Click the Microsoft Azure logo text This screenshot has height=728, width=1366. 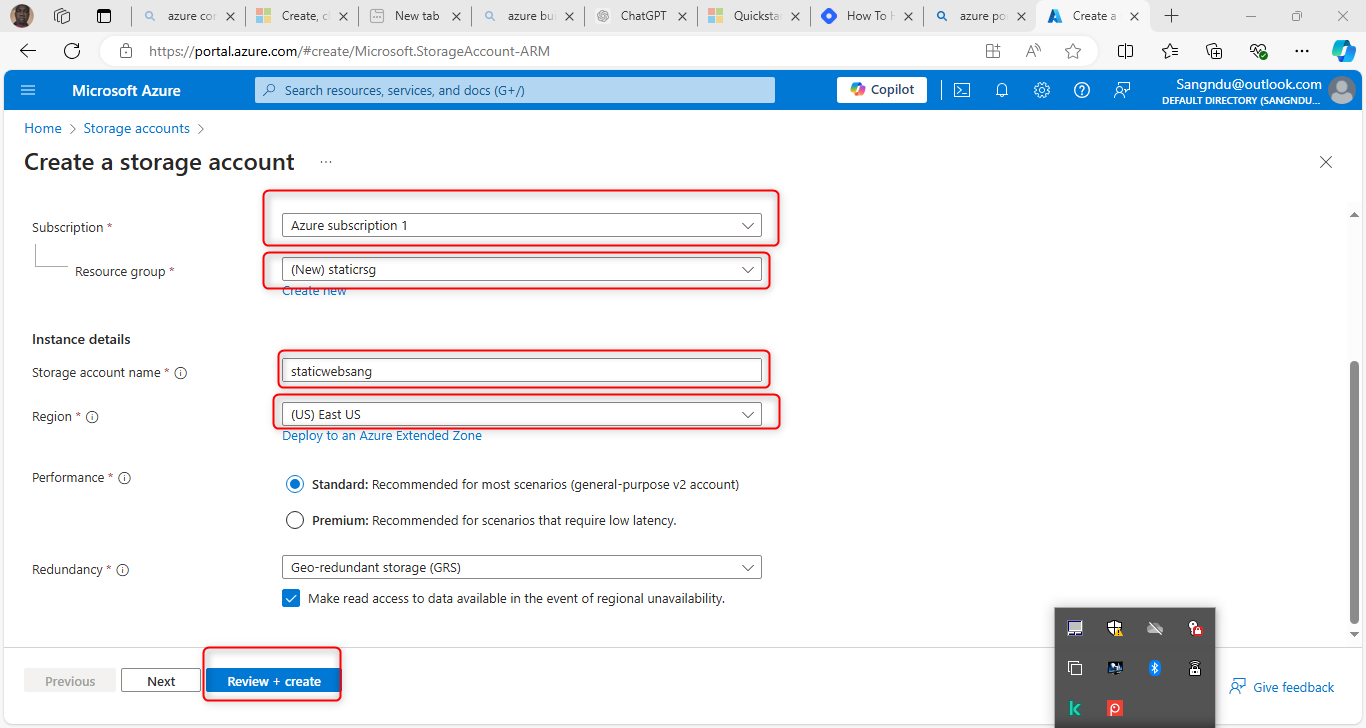click(126, 90)
